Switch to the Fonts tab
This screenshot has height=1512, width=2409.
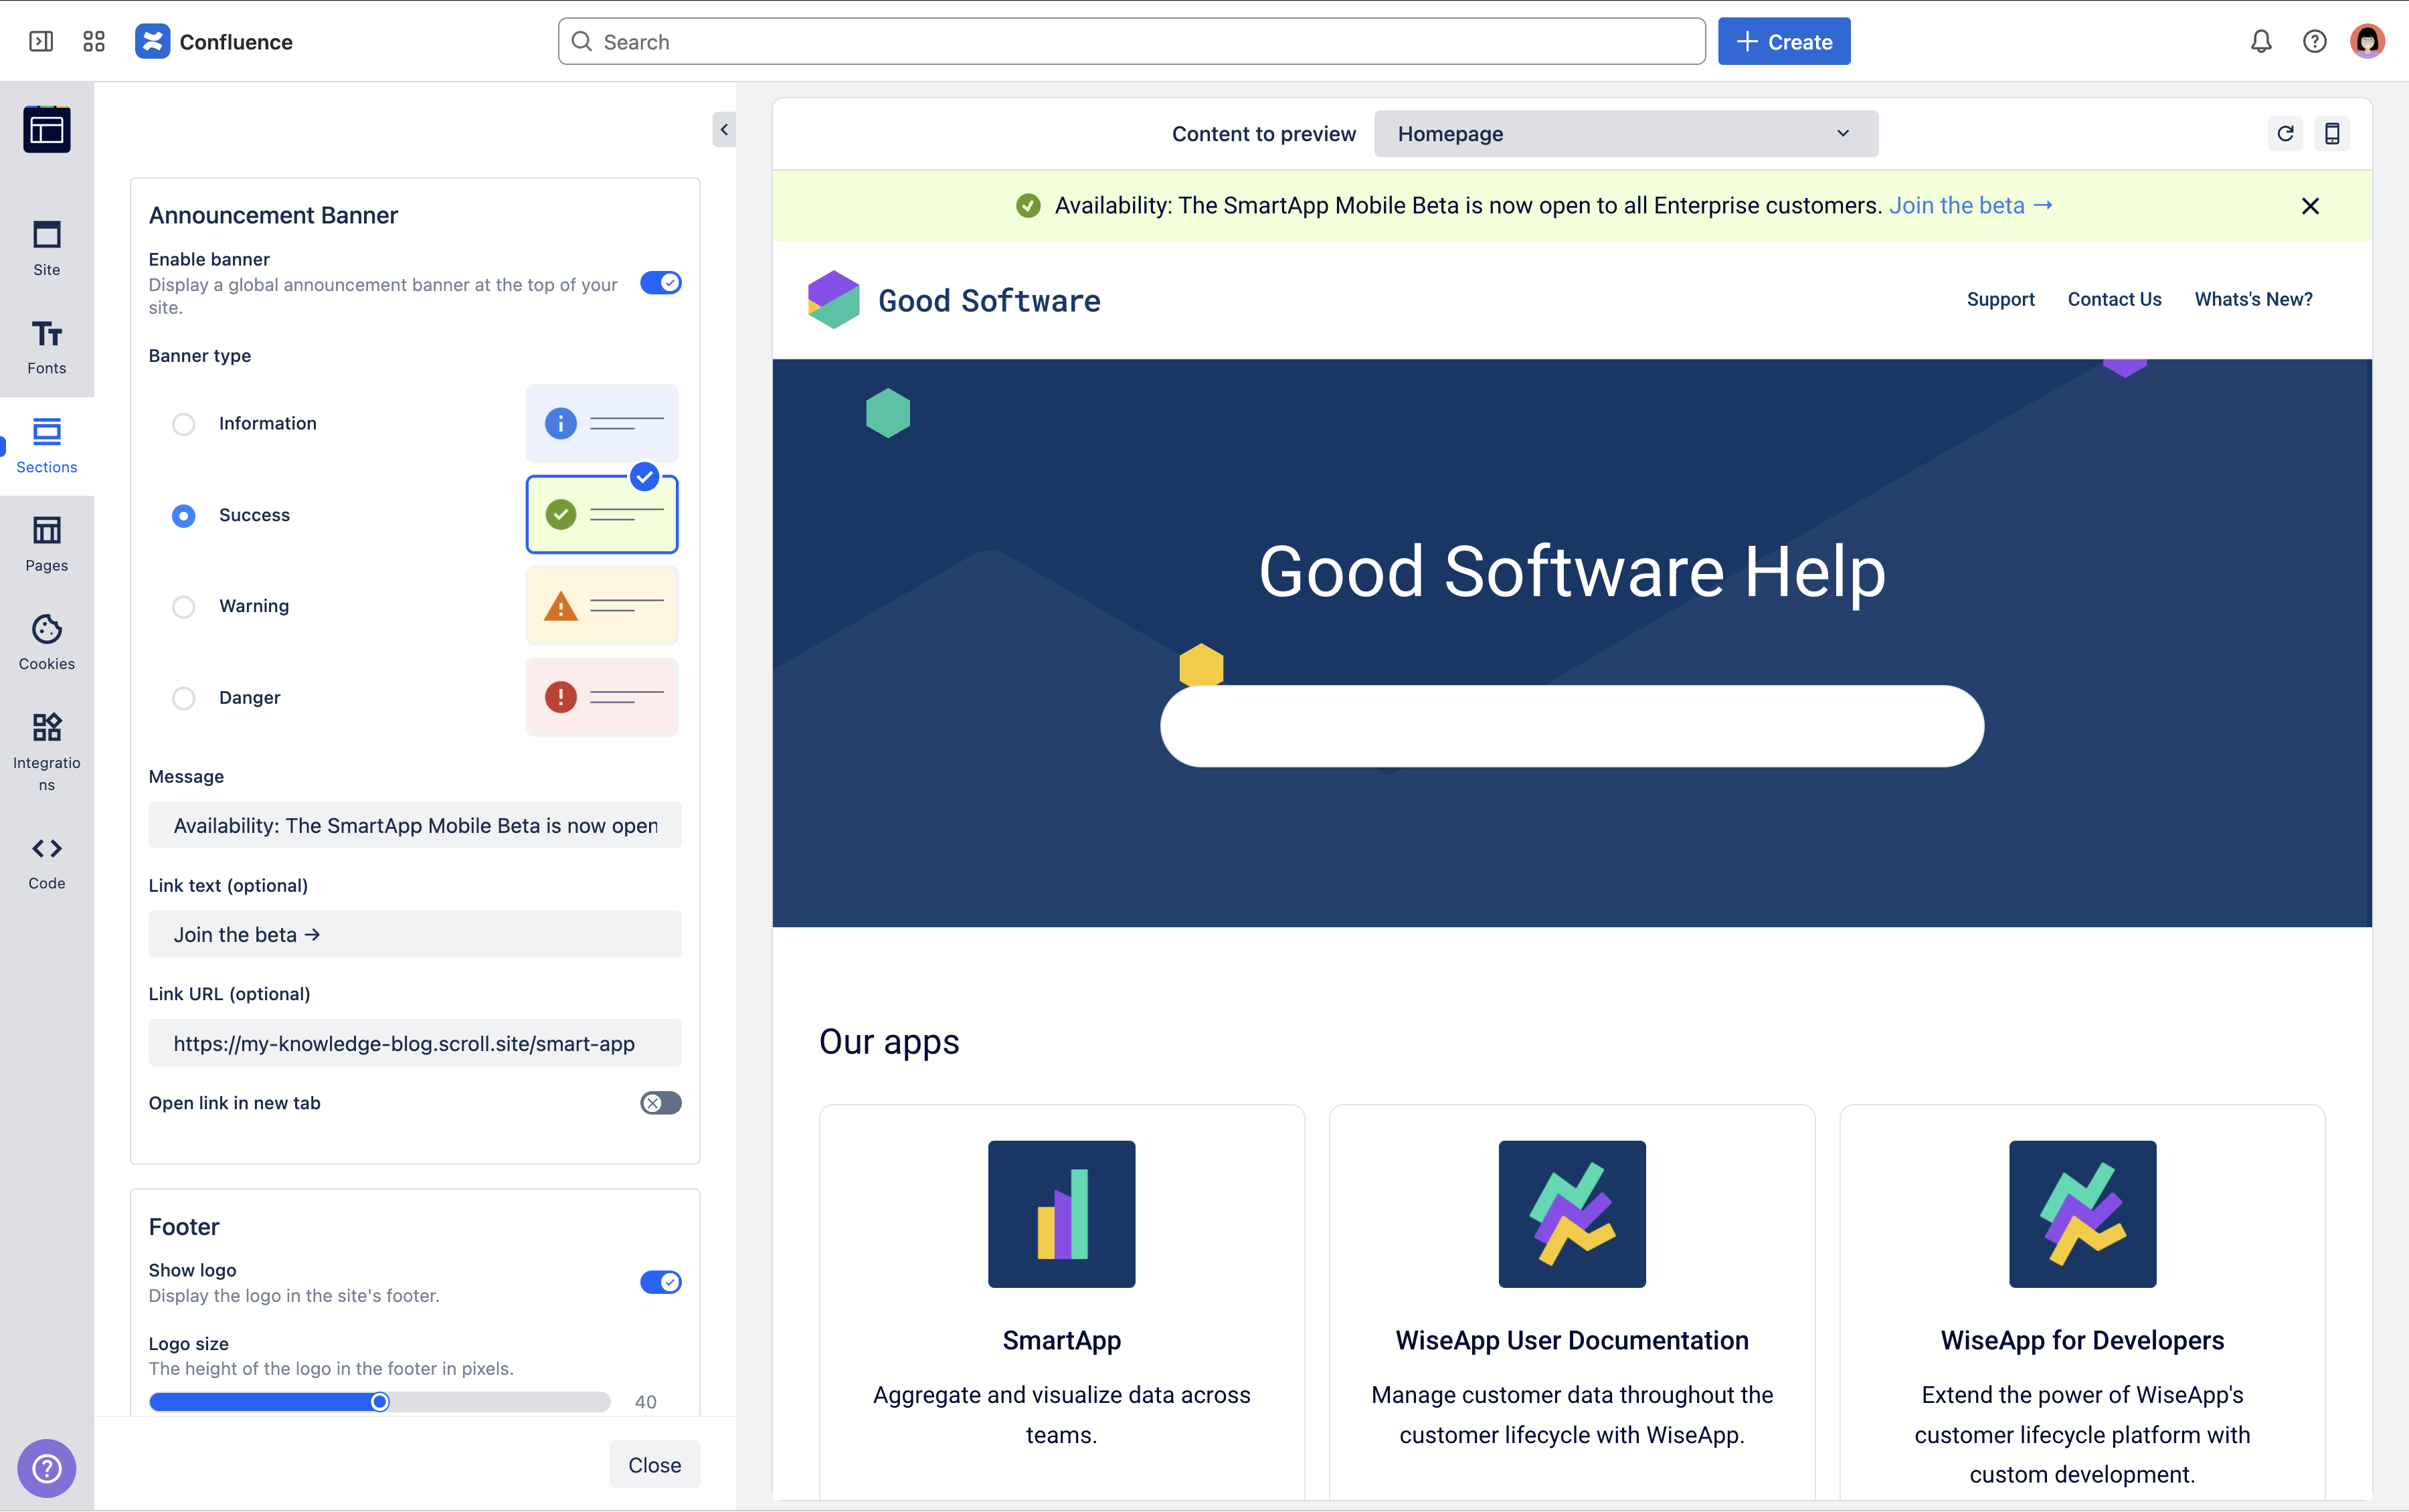pyautogui.click(x=47, y=346)
